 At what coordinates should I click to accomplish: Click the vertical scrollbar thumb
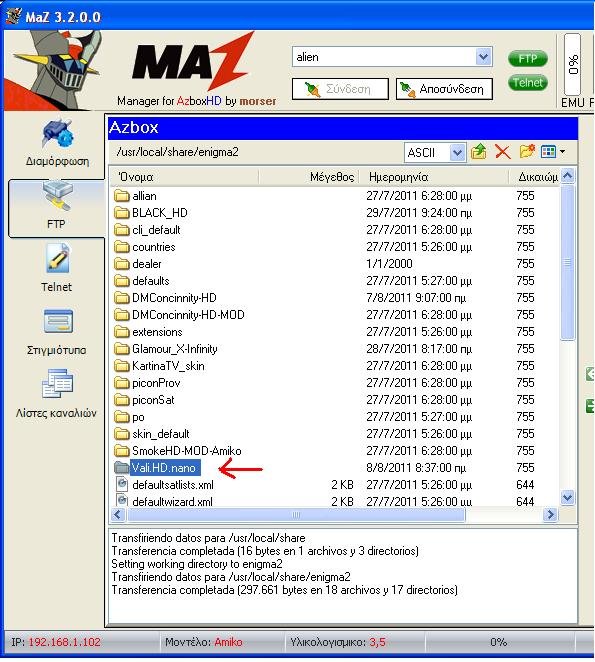(x=568, y=262)
